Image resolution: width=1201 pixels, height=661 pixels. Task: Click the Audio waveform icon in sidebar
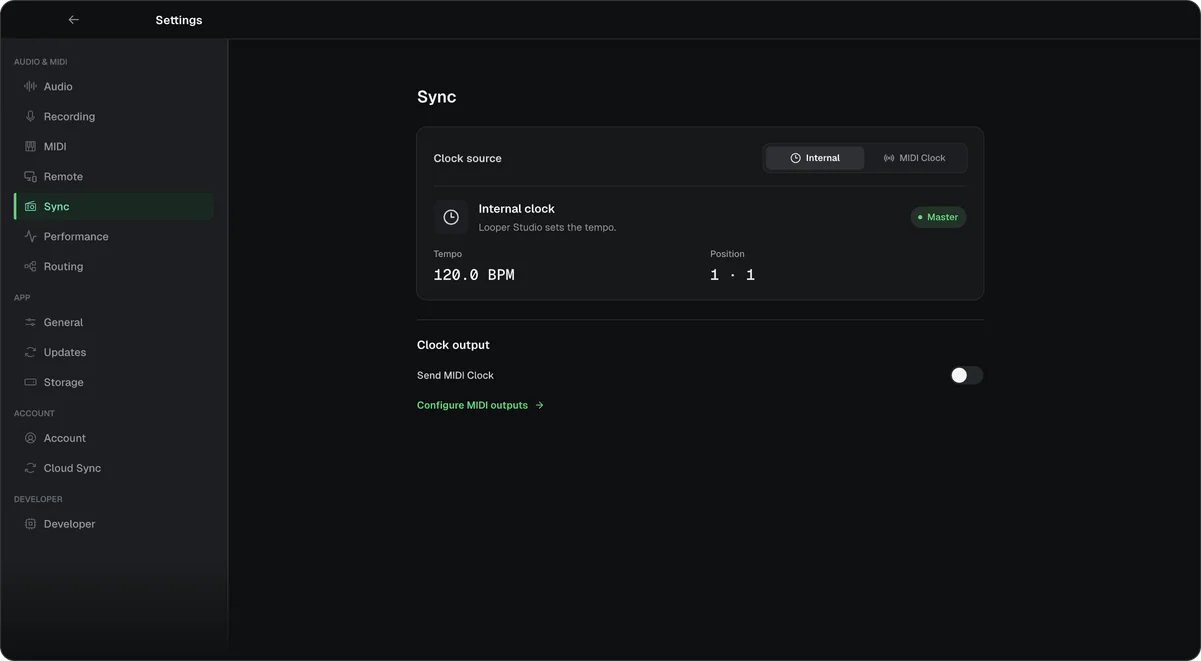pyautogui.click(x=30, y=87)
